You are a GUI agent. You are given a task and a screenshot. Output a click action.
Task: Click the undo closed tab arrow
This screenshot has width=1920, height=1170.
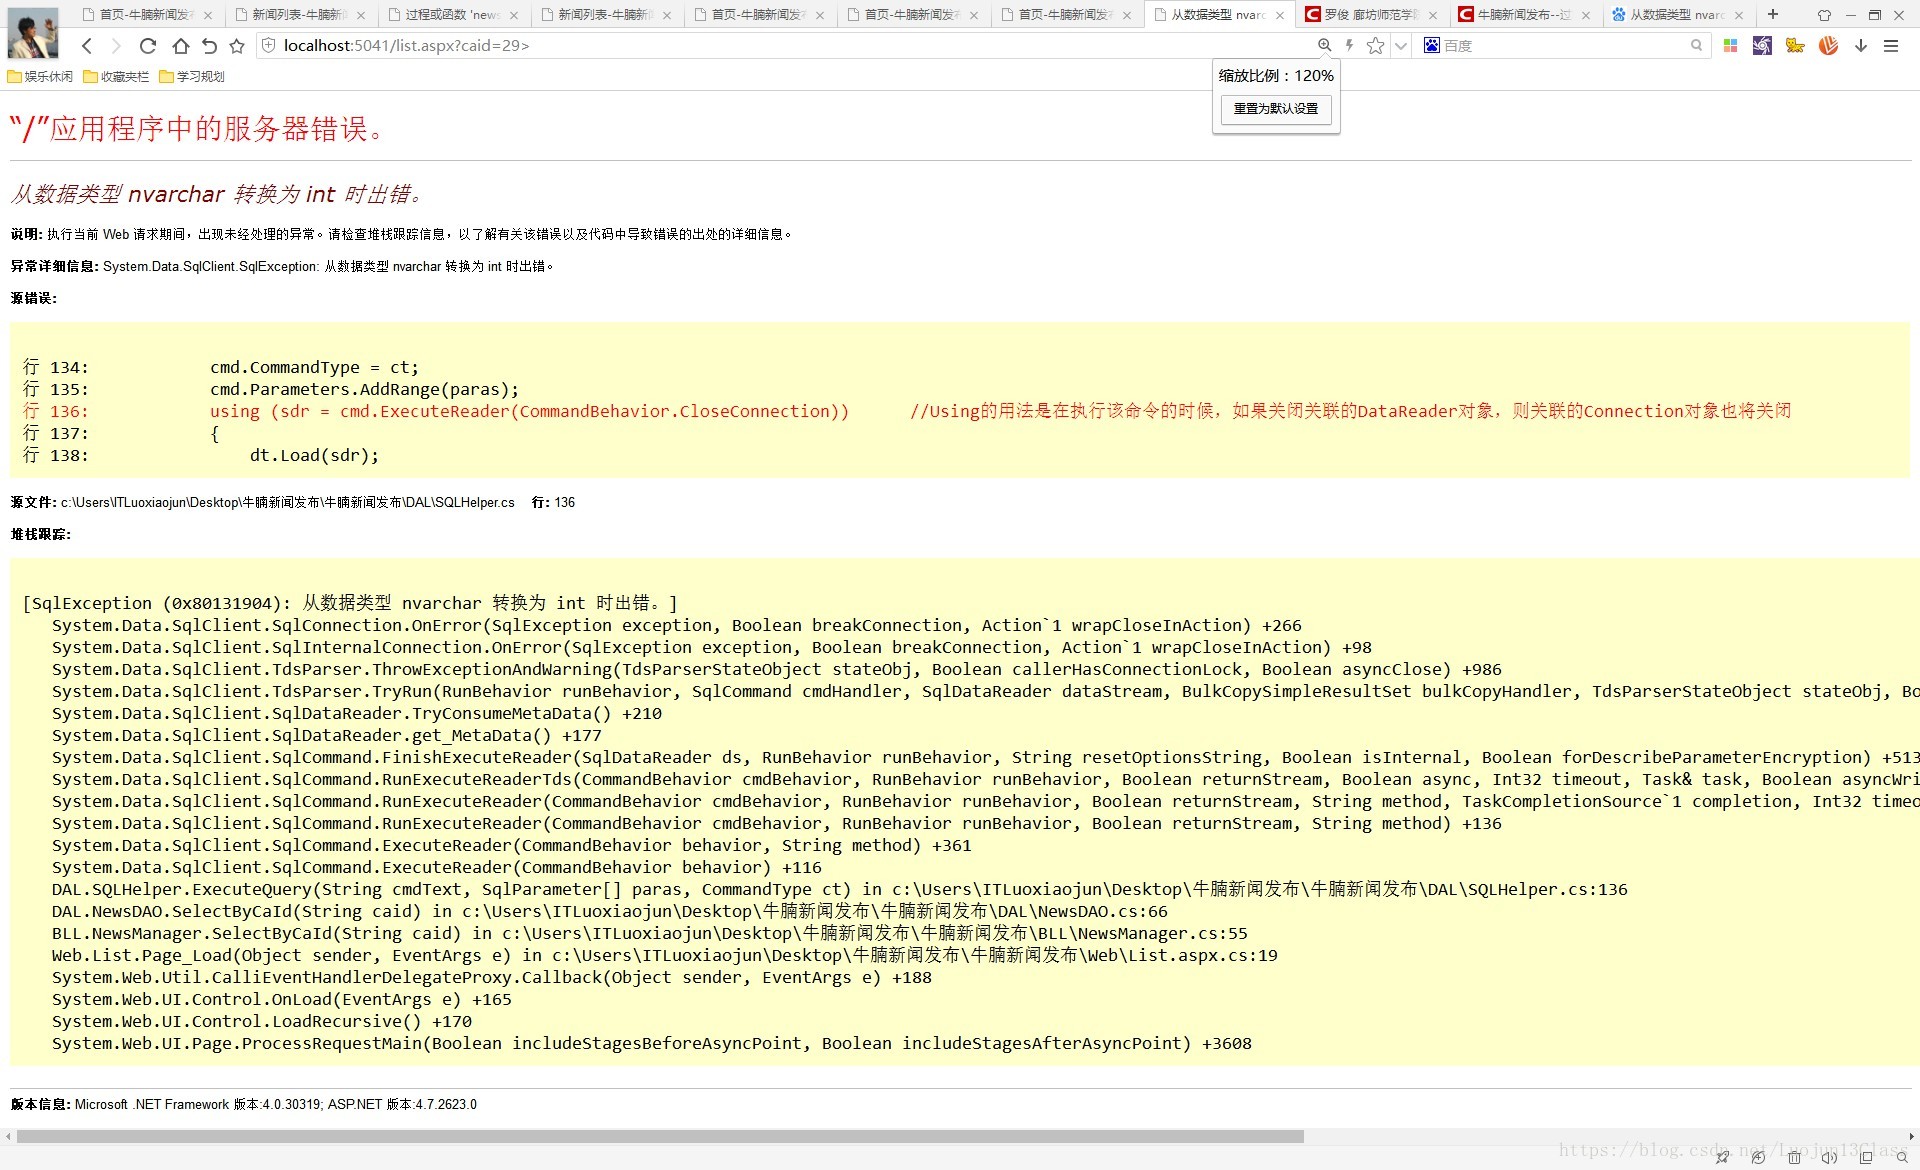(x=209, y=46)
